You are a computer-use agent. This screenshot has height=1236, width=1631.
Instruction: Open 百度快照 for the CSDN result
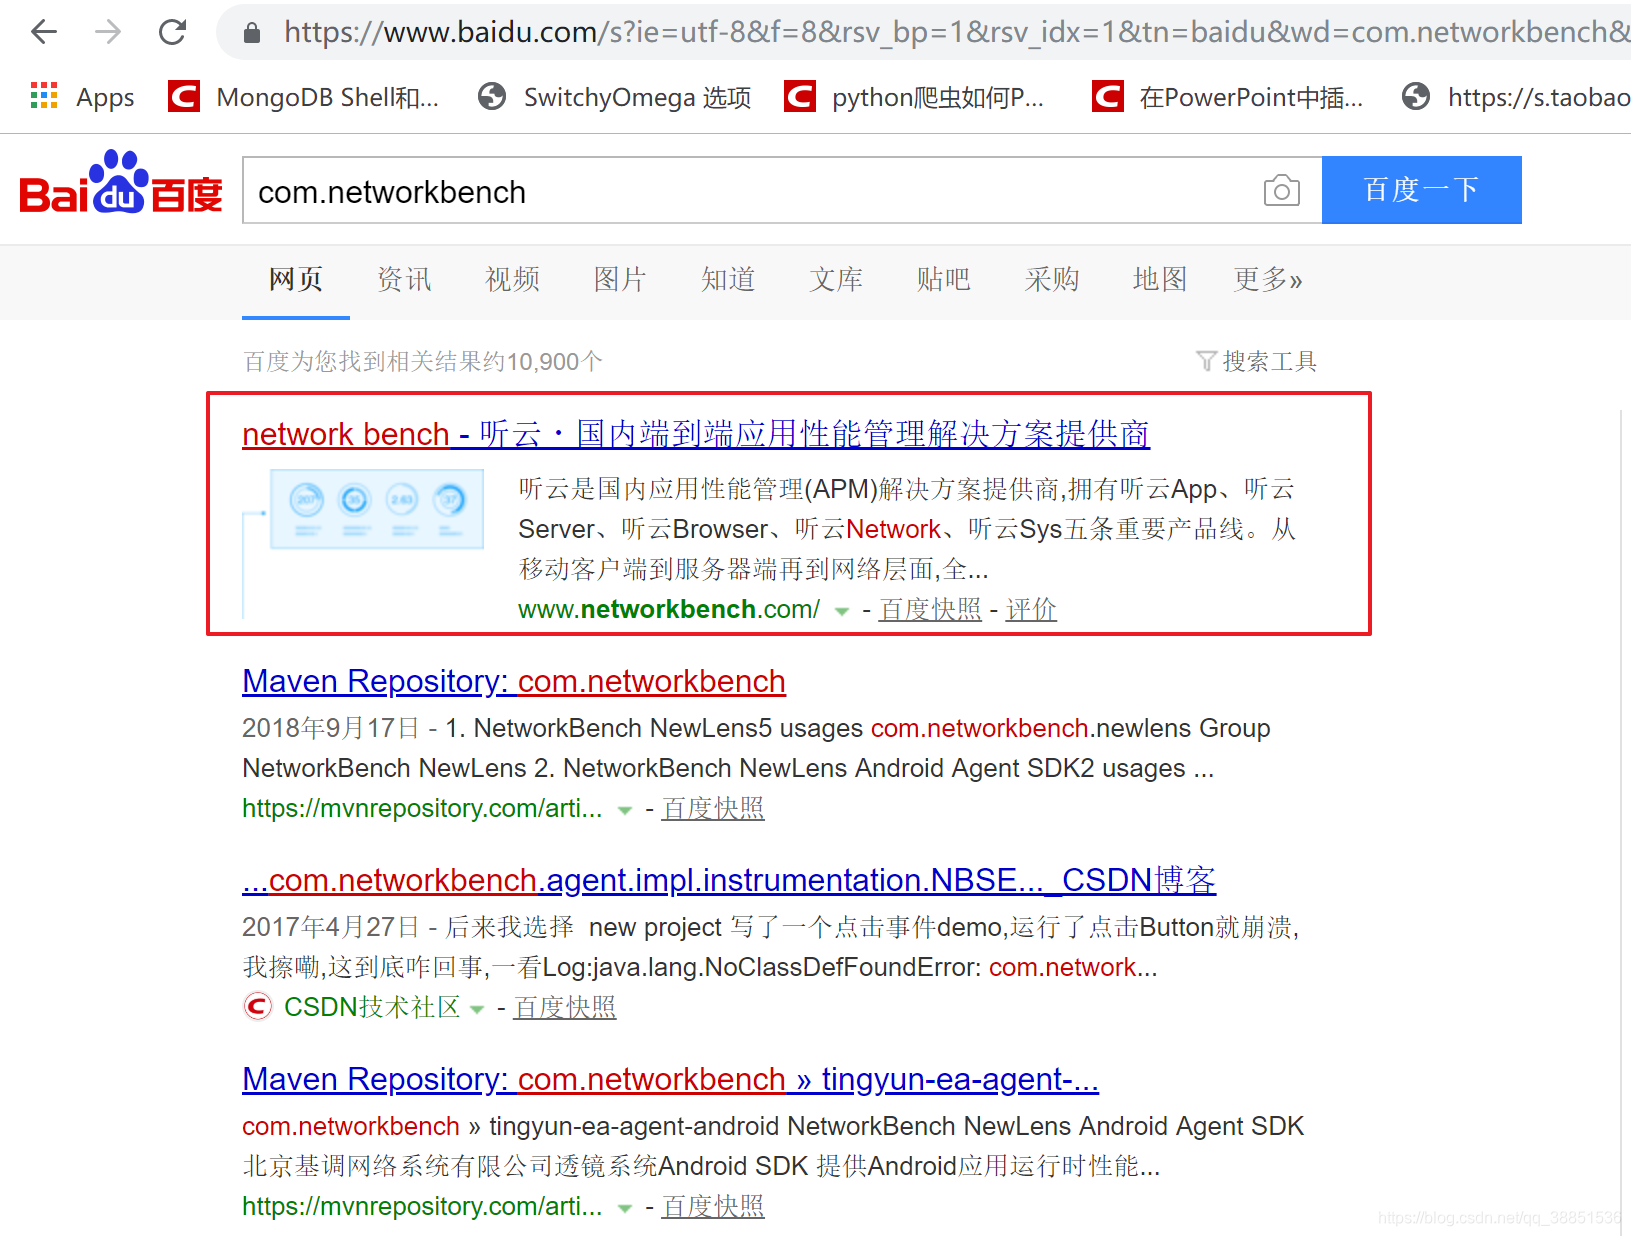565,1007
